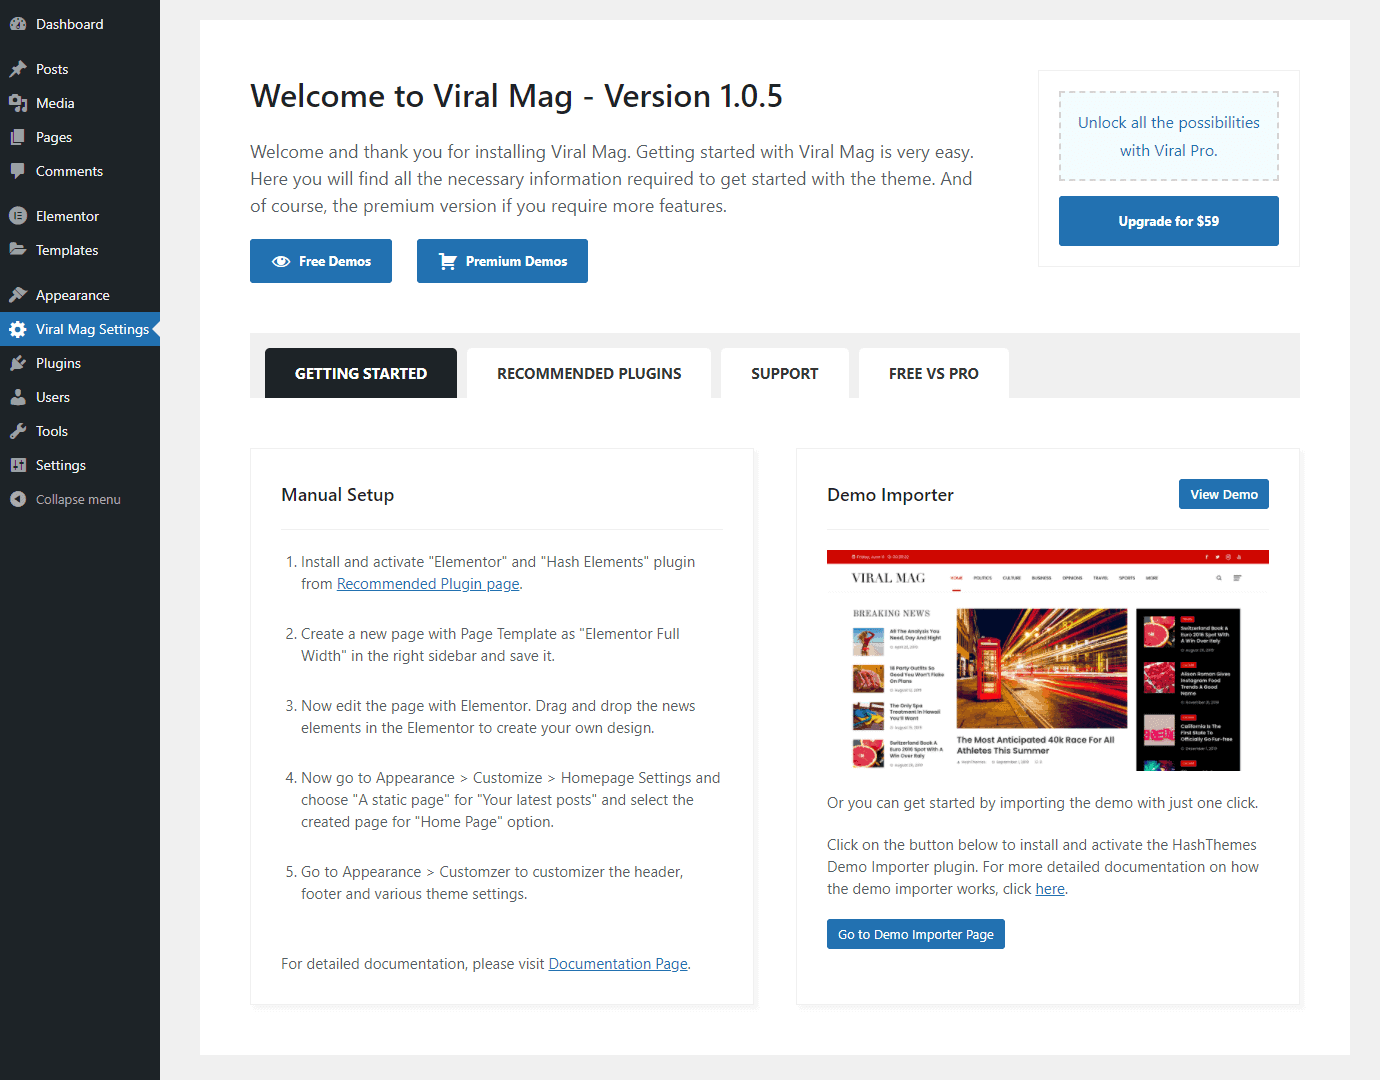This screenshot has height=1080, width=1380.
Task: Select Viral Mag Settings menu item
Action: 80,329
